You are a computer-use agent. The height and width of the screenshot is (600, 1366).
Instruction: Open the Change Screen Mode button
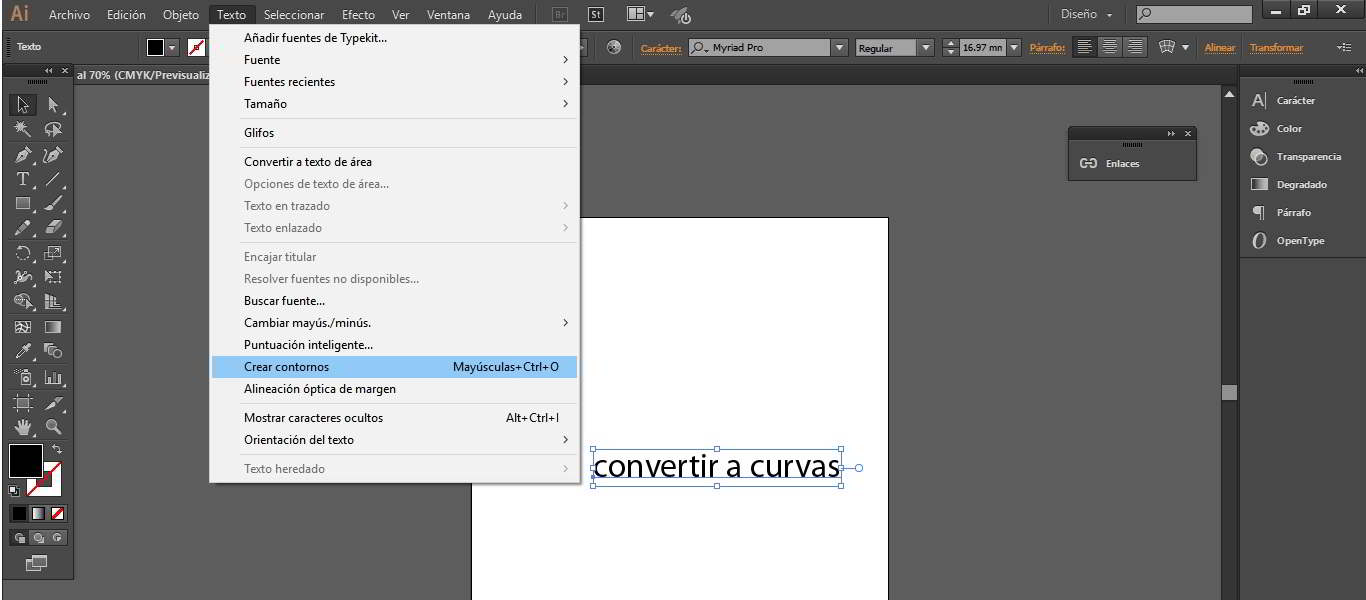tap(37, 563)
